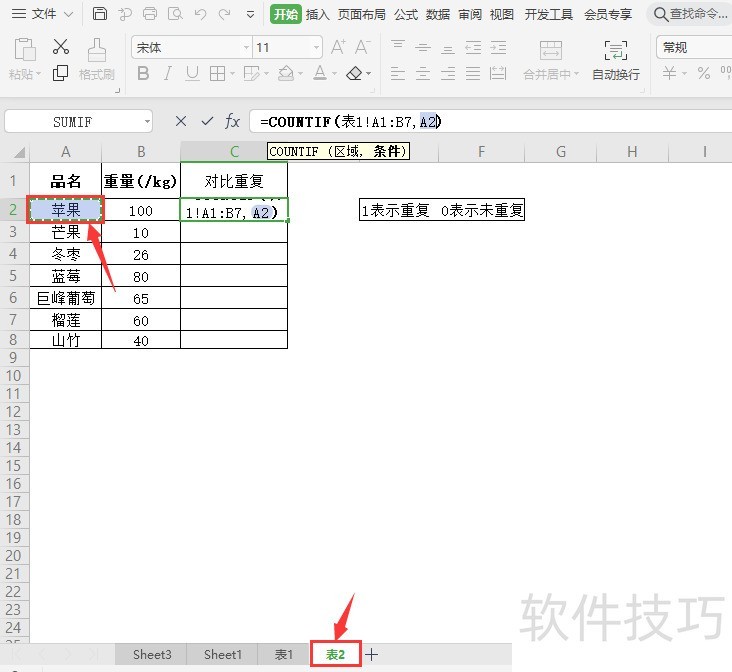
Task: Align text to bottom
Action: pos(448,49)
